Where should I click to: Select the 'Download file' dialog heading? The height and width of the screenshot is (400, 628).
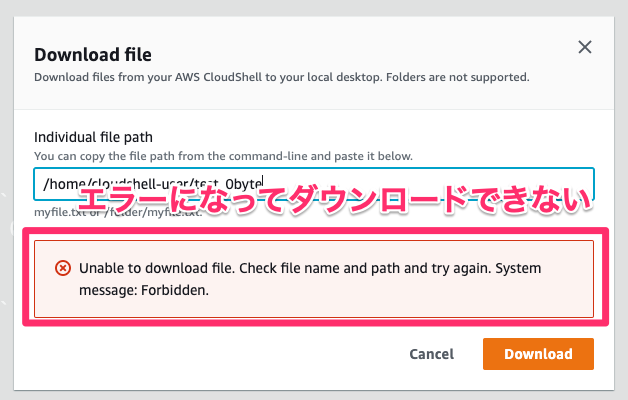(x=93, y=54)
